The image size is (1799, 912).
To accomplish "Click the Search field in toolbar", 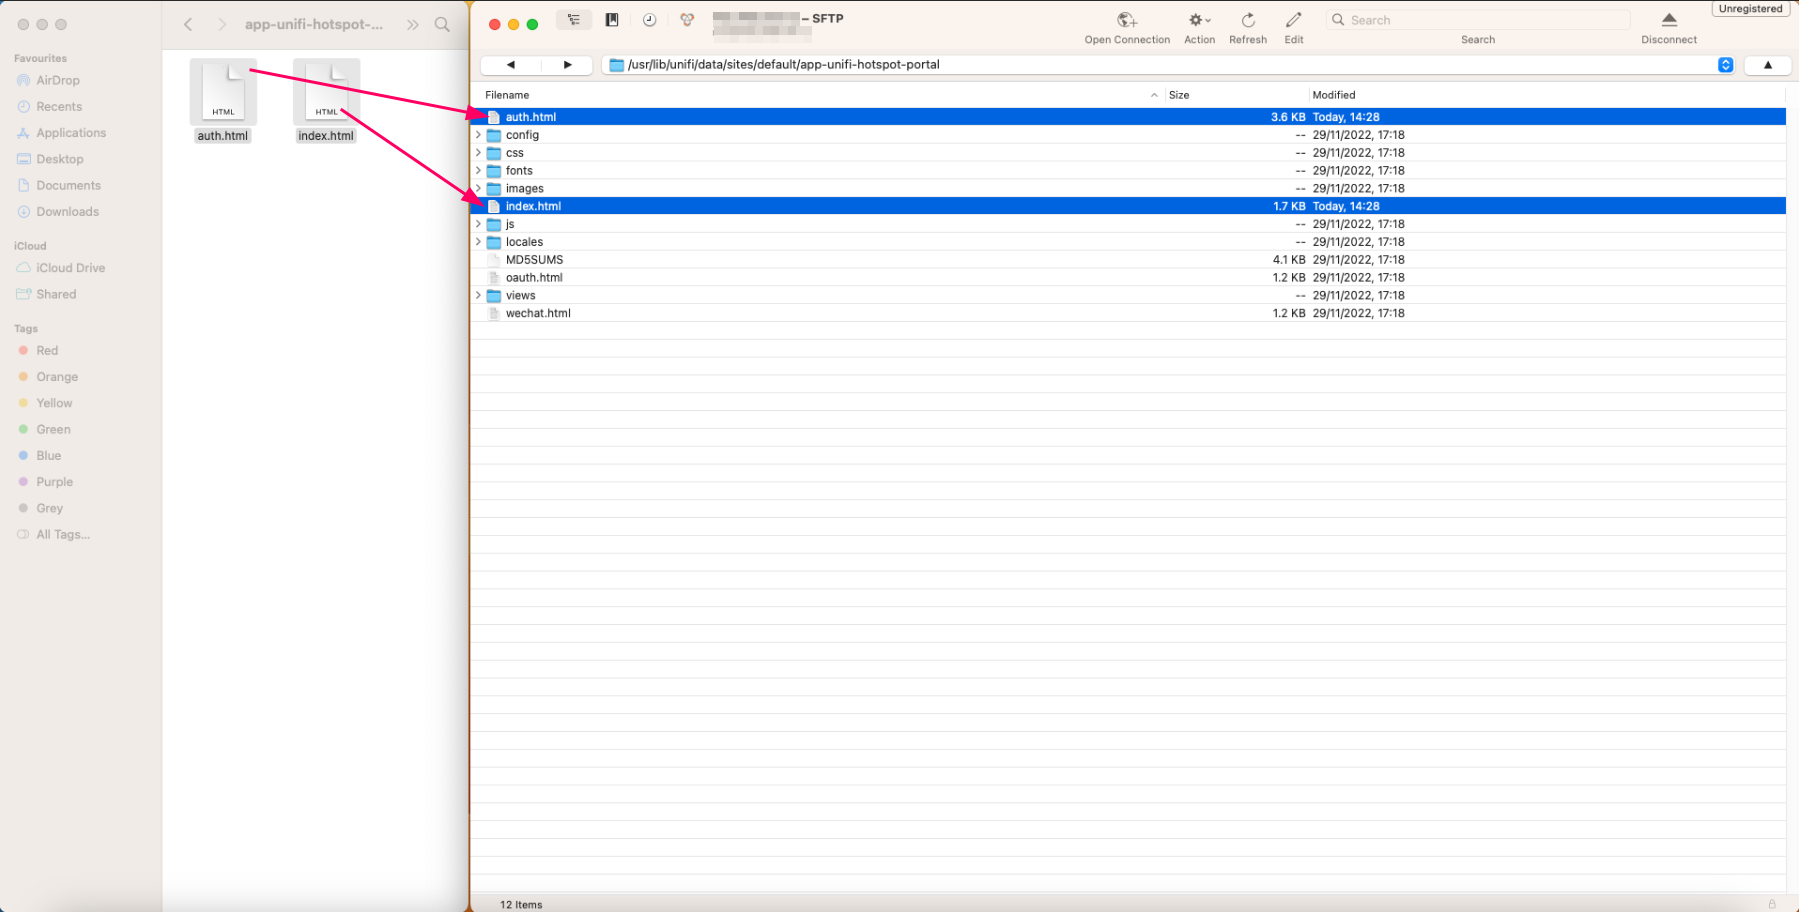I will (1478, 20).
